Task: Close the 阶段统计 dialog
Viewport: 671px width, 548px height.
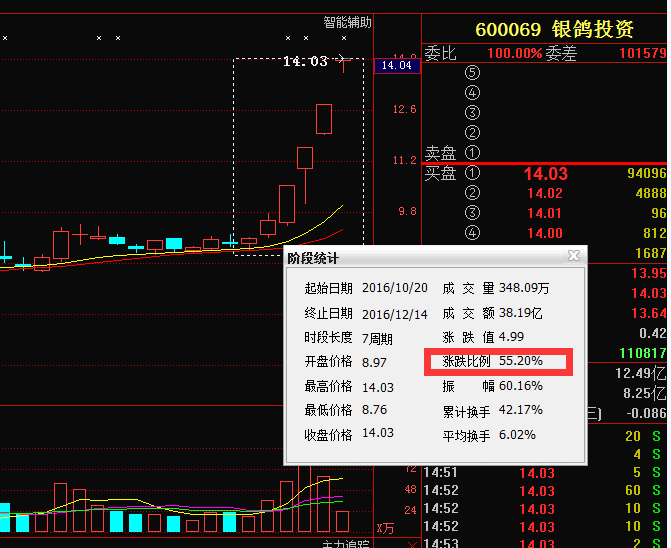Action: (573, 256)
